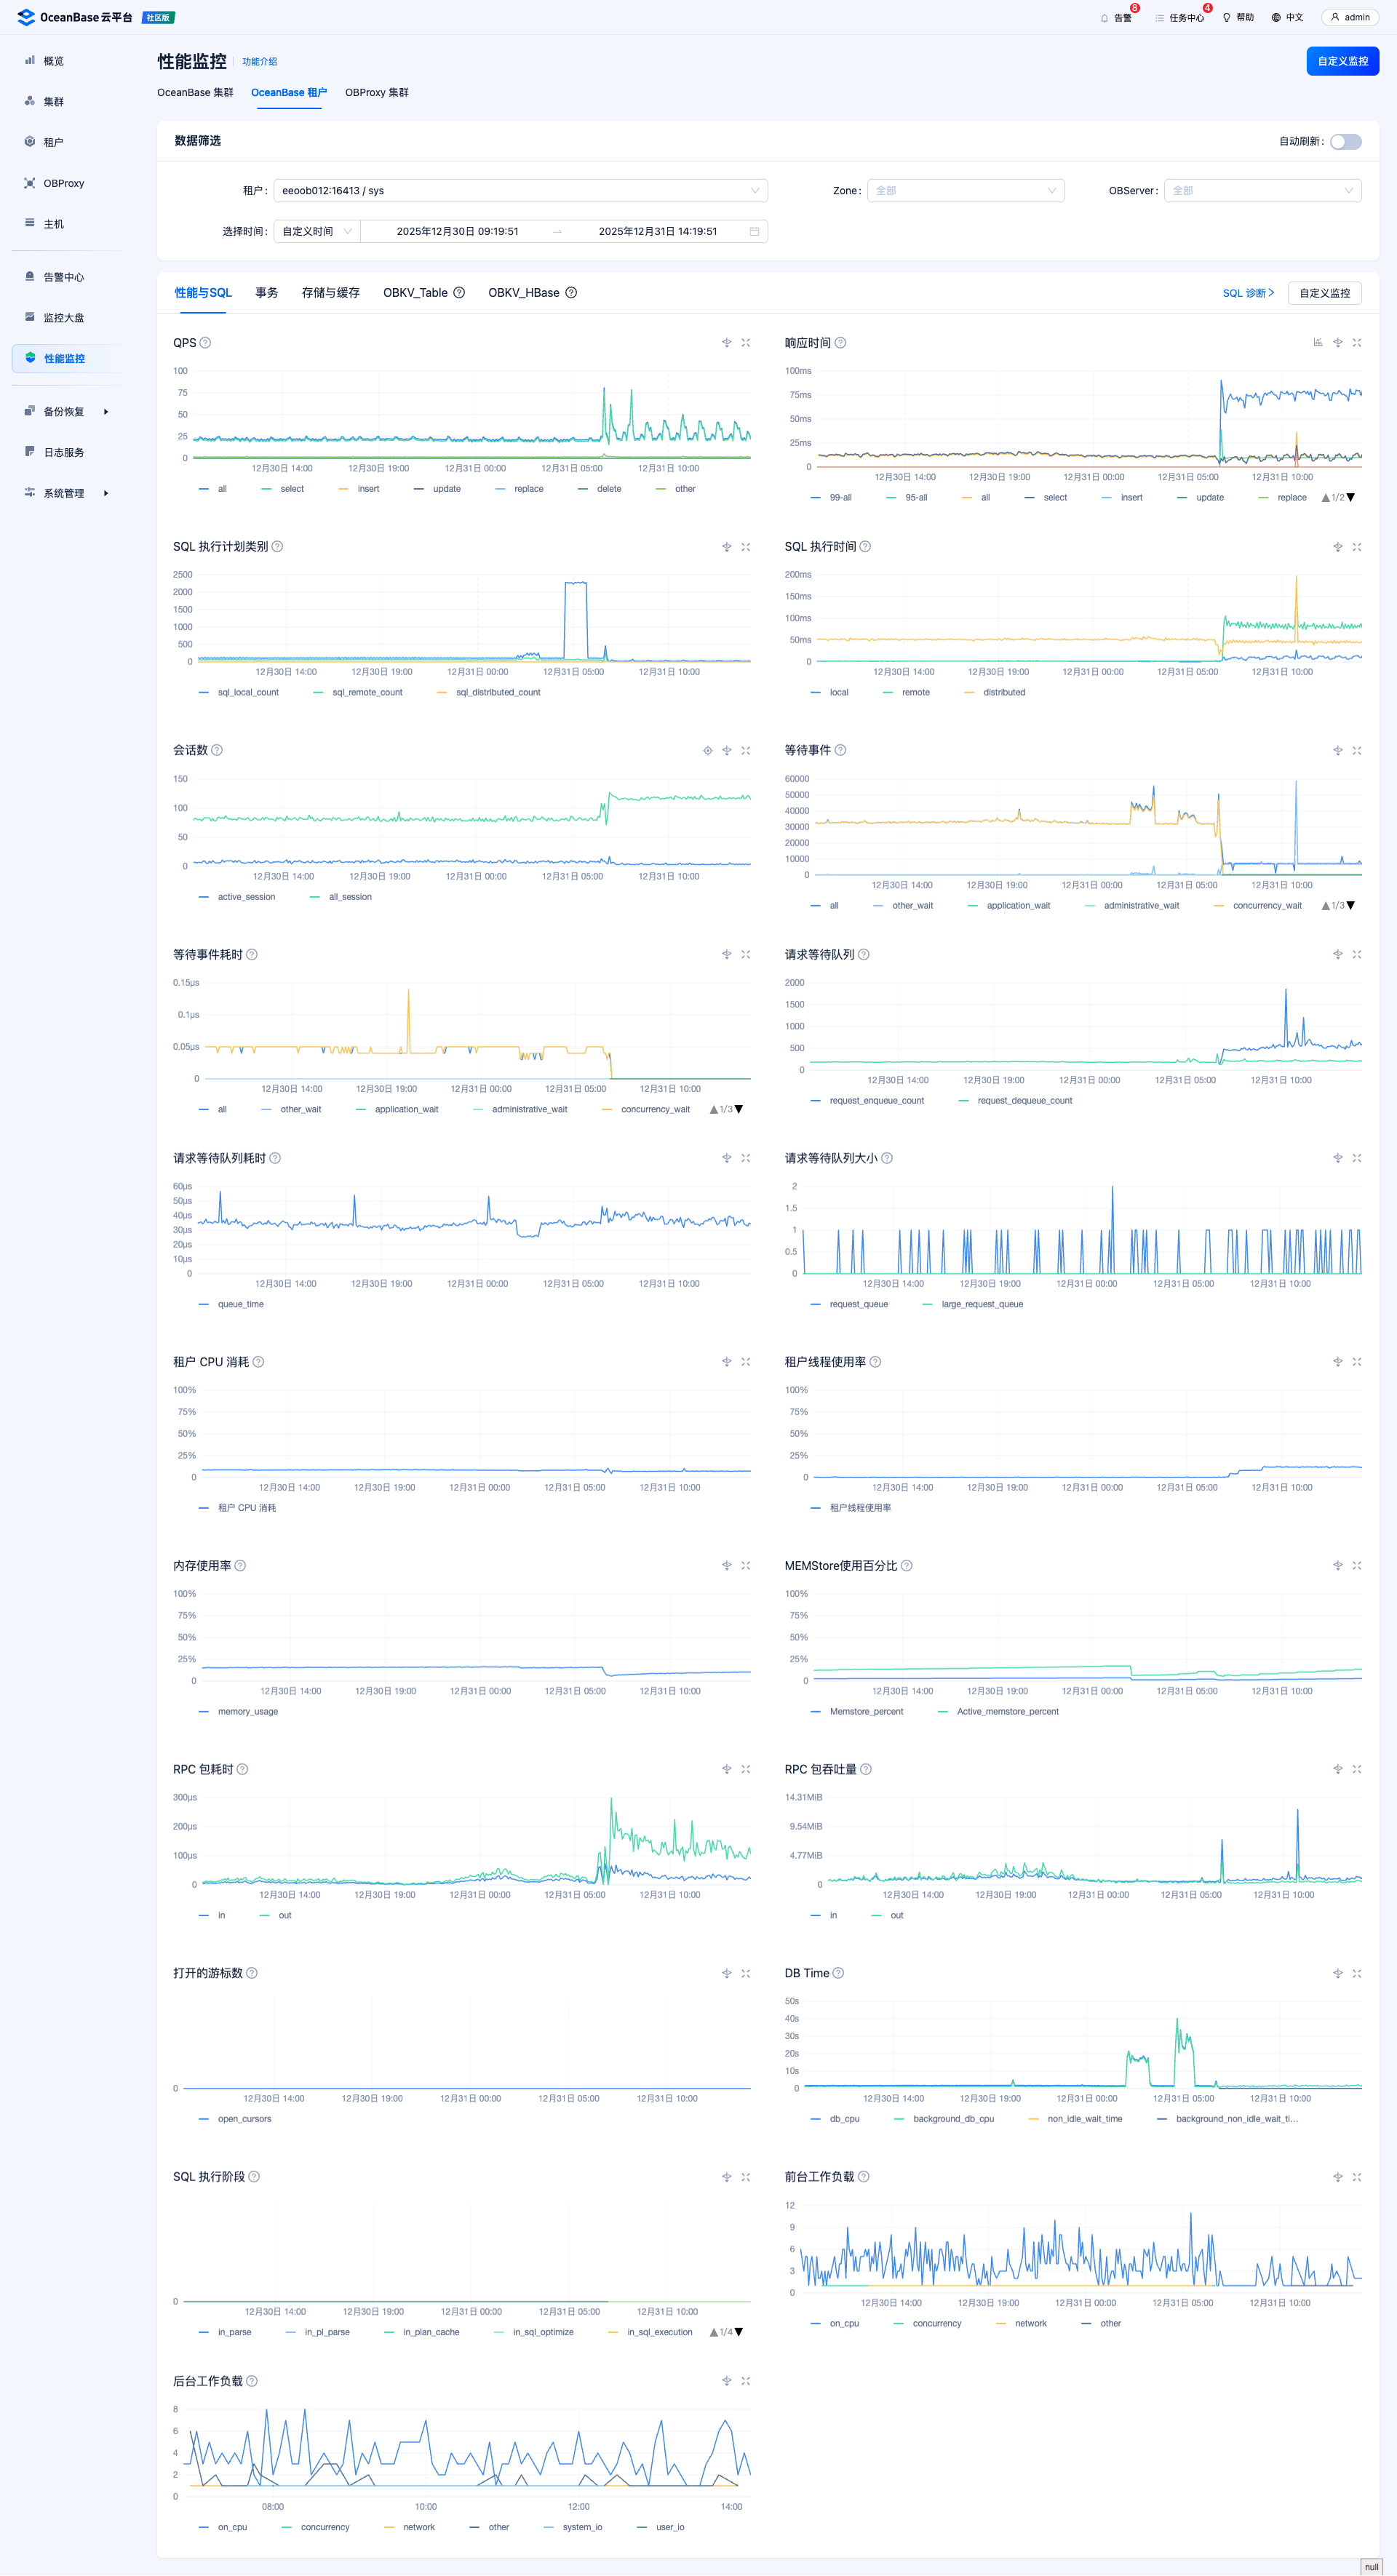This screenshot has height=2576, width=1397.
Task: Click fullscreen icon on DB Time chart
Action: click(x=1356, y=1974)
